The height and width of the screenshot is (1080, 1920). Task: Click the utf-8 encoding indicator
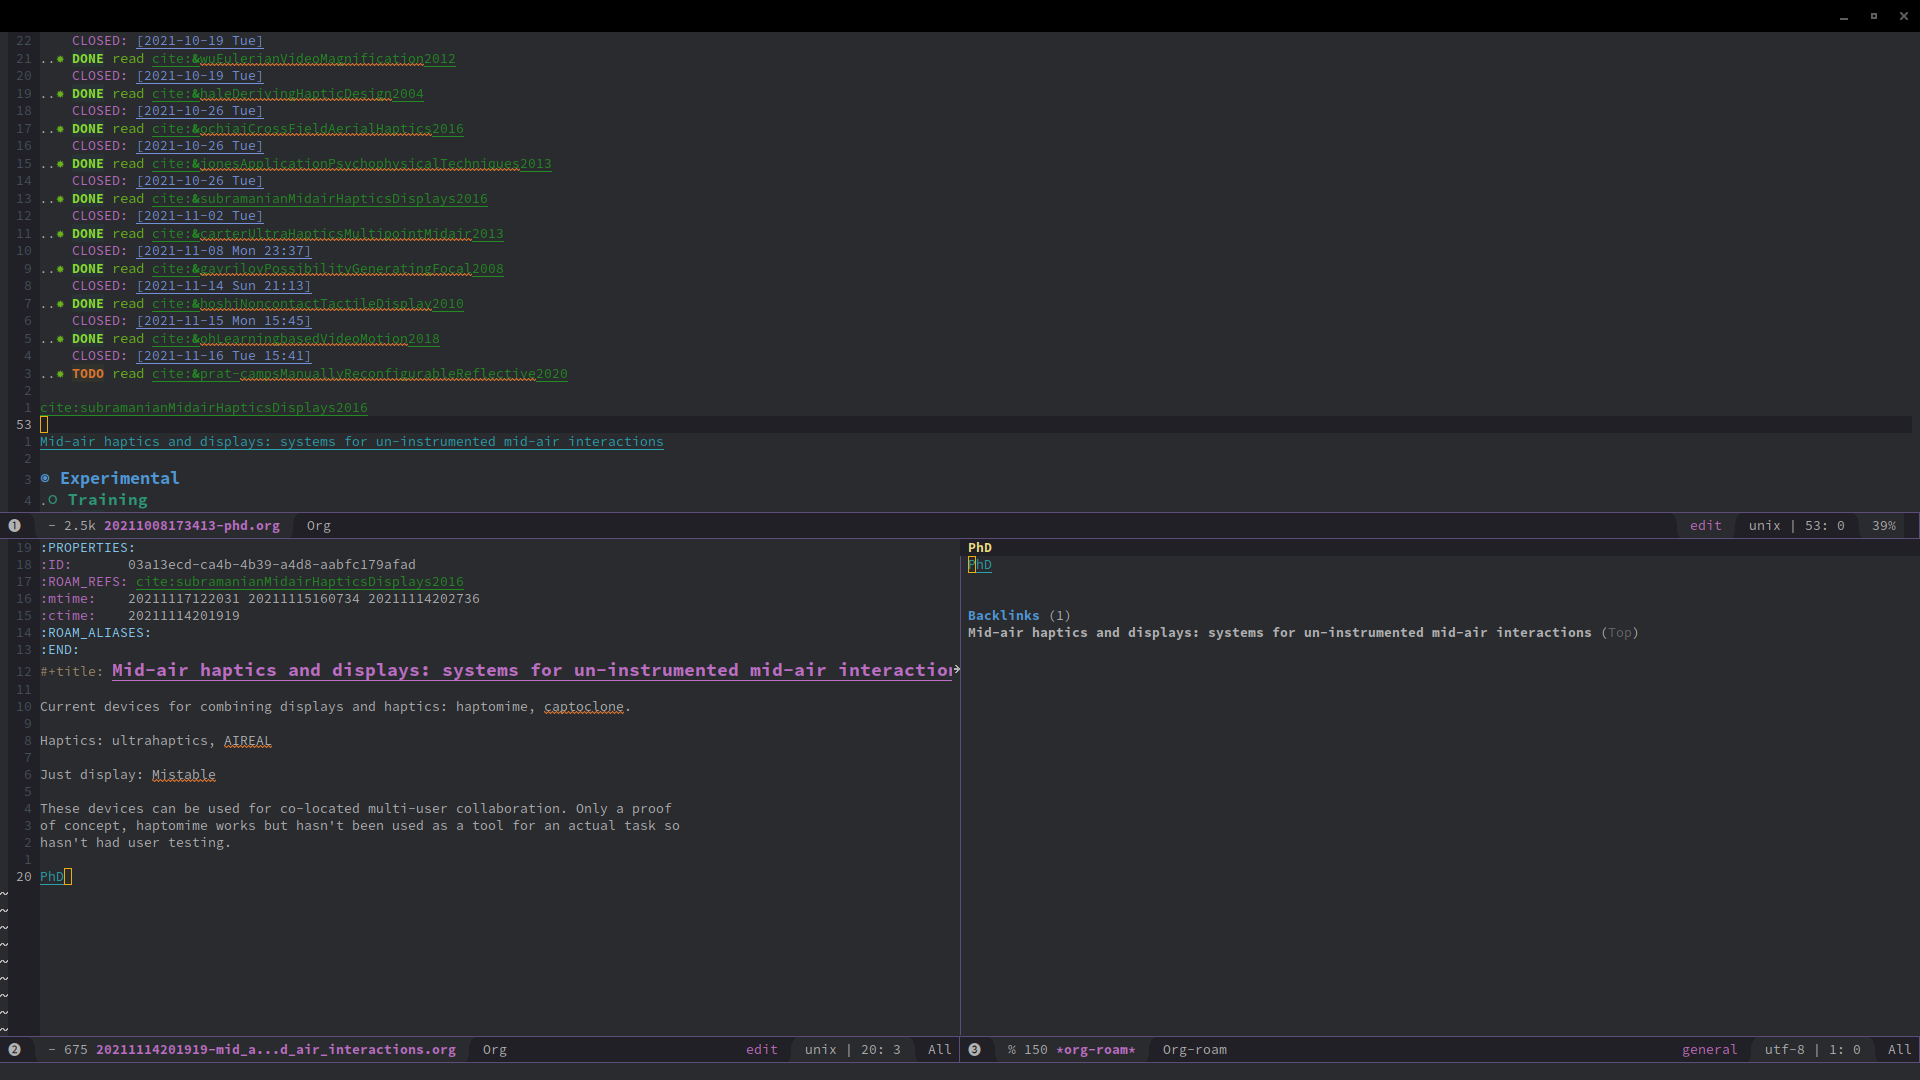click(1786, 1050)
